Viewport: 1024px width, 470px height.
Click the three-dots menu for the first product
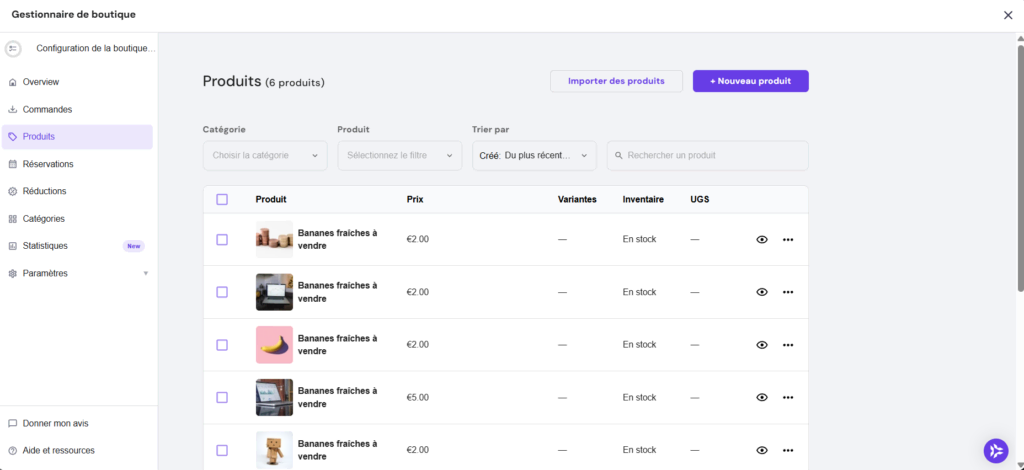(788, 240)
